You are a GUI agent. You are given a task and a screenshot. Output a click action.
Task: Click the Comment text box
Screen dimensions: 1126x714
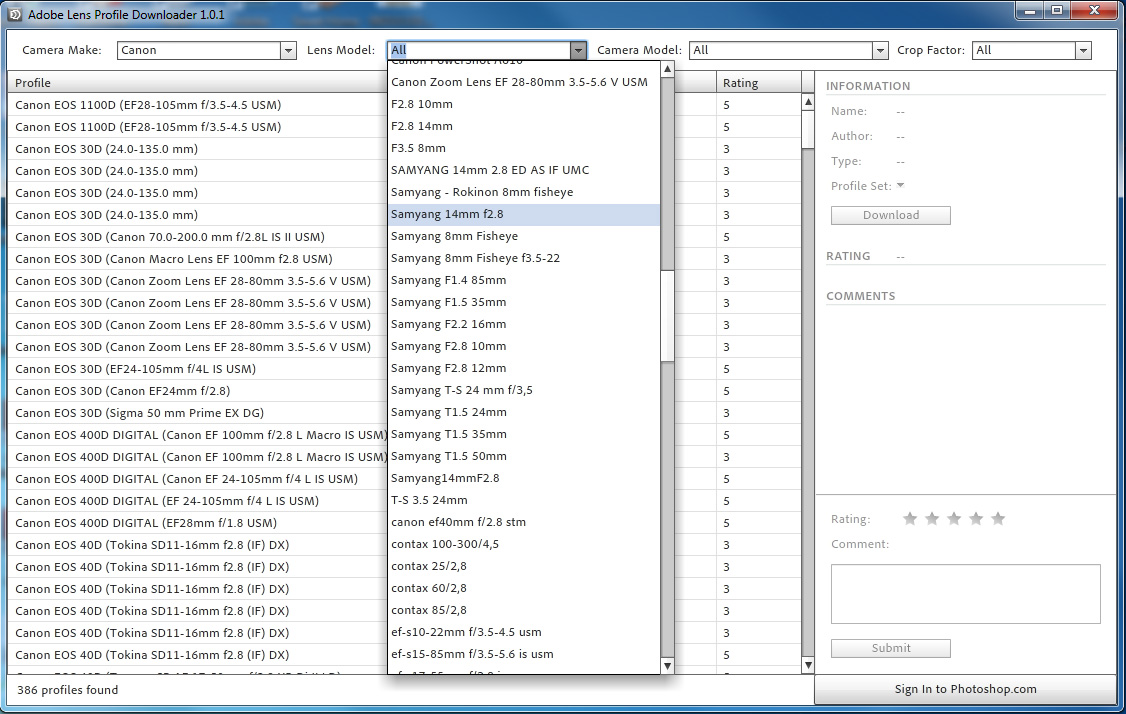coord(965,594)
